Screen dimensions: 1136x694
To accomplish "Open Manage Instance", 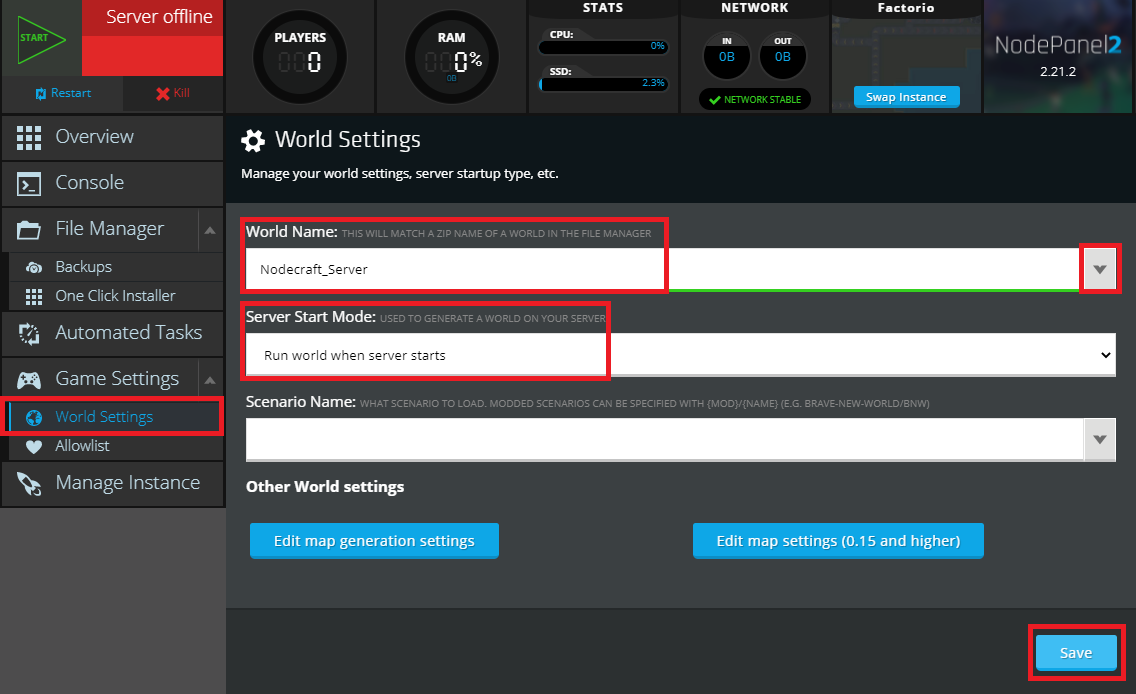I will (x=112, y=483).
